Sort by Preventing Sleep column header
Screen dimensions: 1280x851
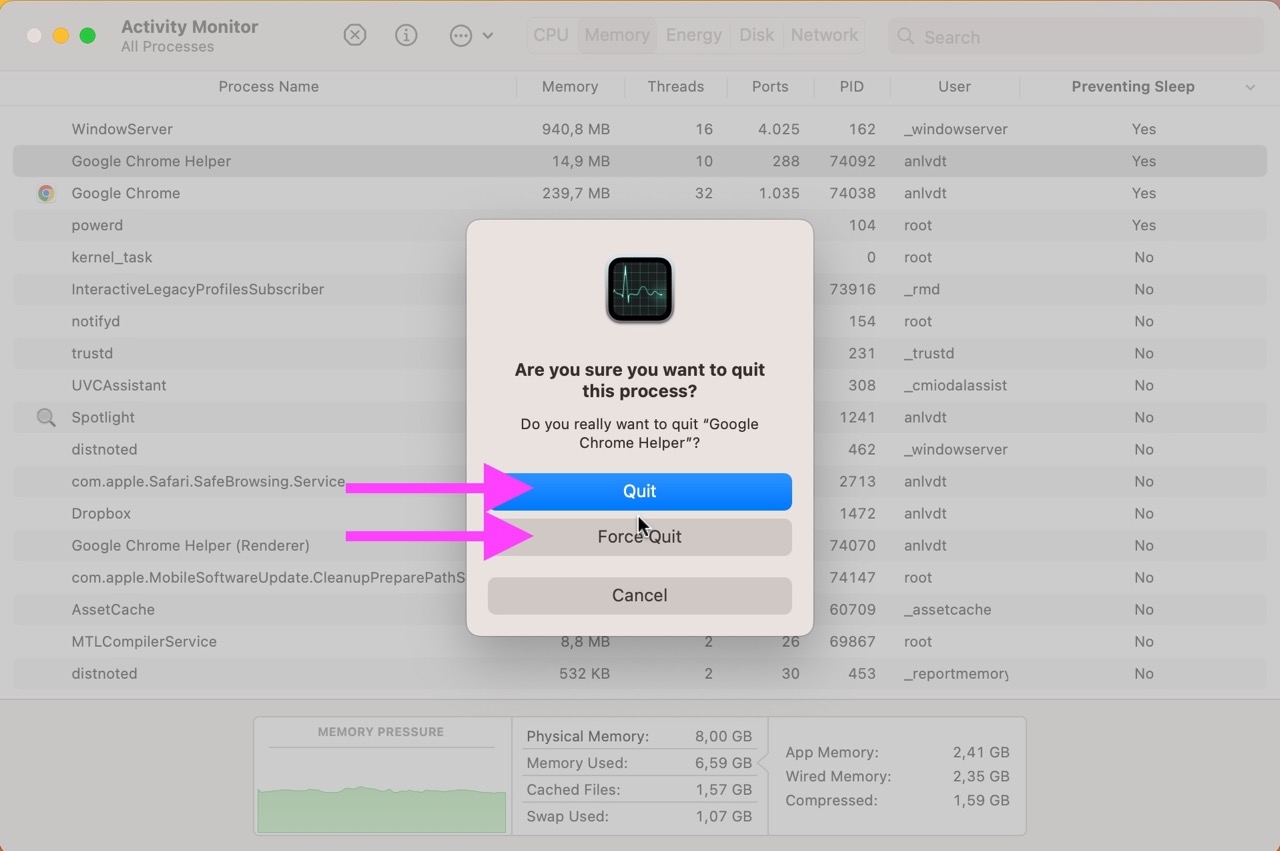click(1133, 86)
